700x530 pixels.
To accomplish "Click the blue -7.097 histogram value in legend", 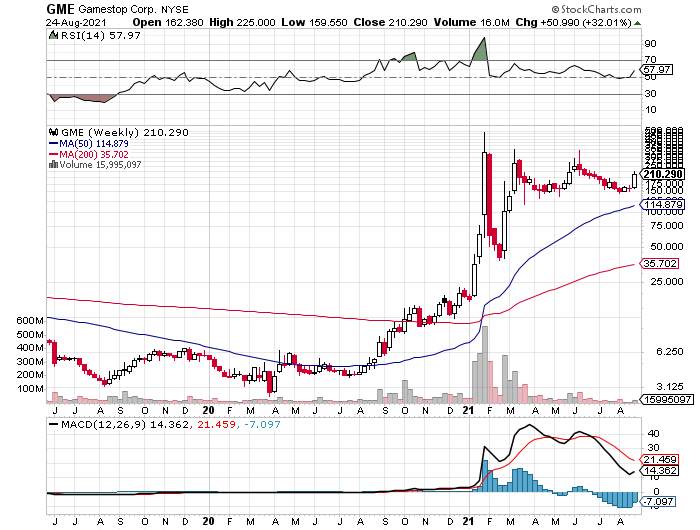I will click(262, 424).
